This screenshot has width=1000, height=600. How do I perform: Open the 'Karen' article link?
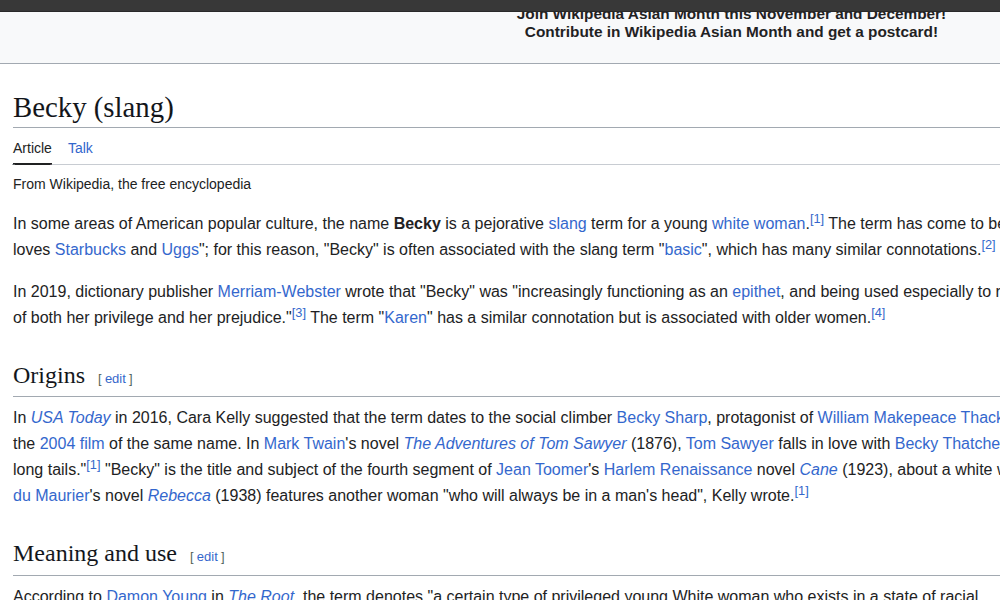click(405, 318)
